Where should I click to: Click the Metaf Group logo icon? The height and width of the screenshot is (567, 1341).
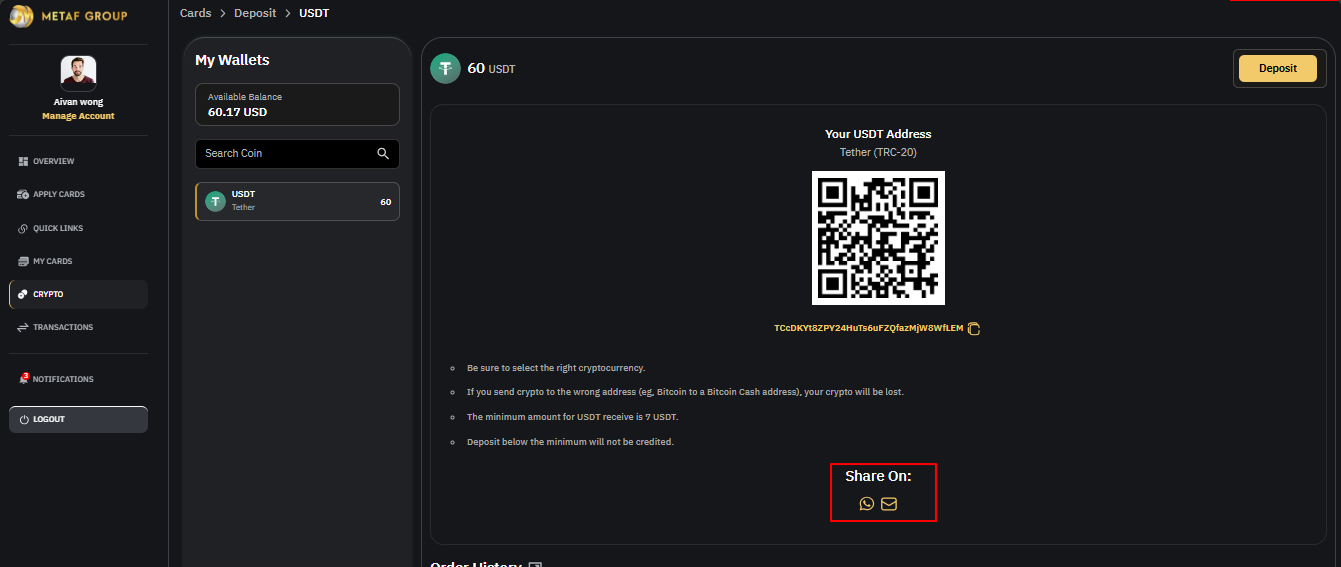[21, 16]
